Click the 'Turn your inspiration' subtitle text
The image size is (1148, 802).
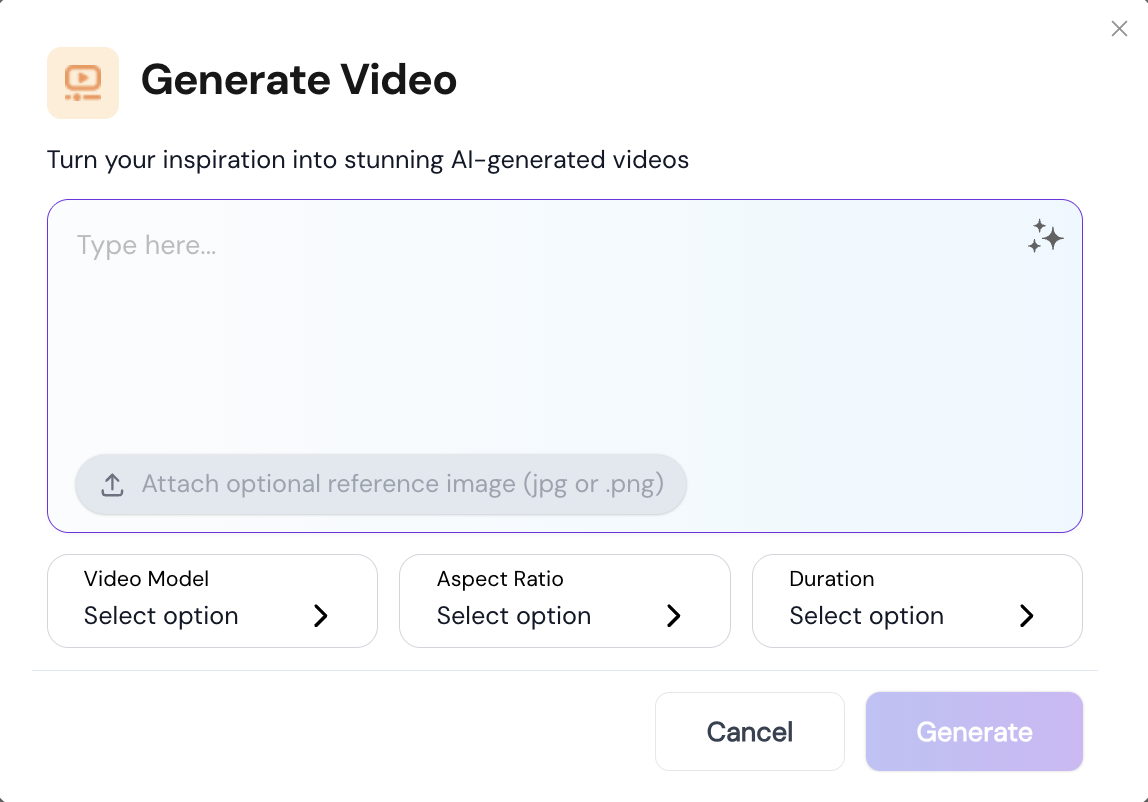click(x=368, y=160)
